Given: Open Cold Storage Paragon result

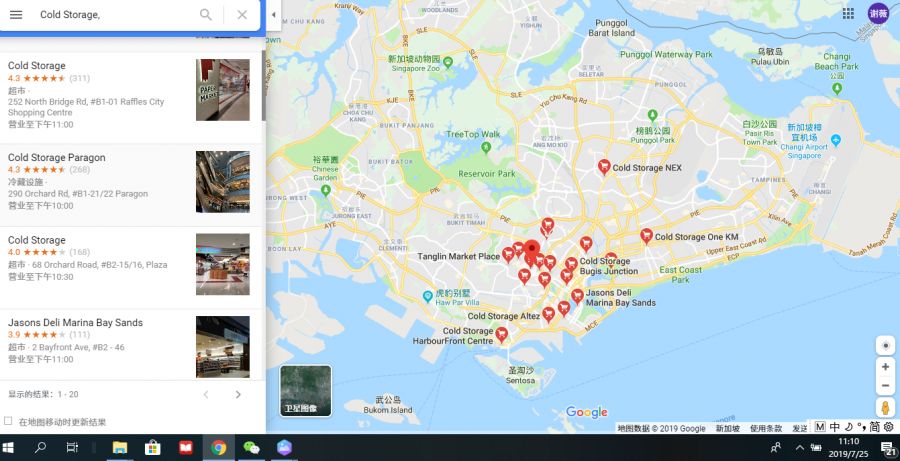Looking at the screenshot, I should pyautogui.click(x=131, y=182).
